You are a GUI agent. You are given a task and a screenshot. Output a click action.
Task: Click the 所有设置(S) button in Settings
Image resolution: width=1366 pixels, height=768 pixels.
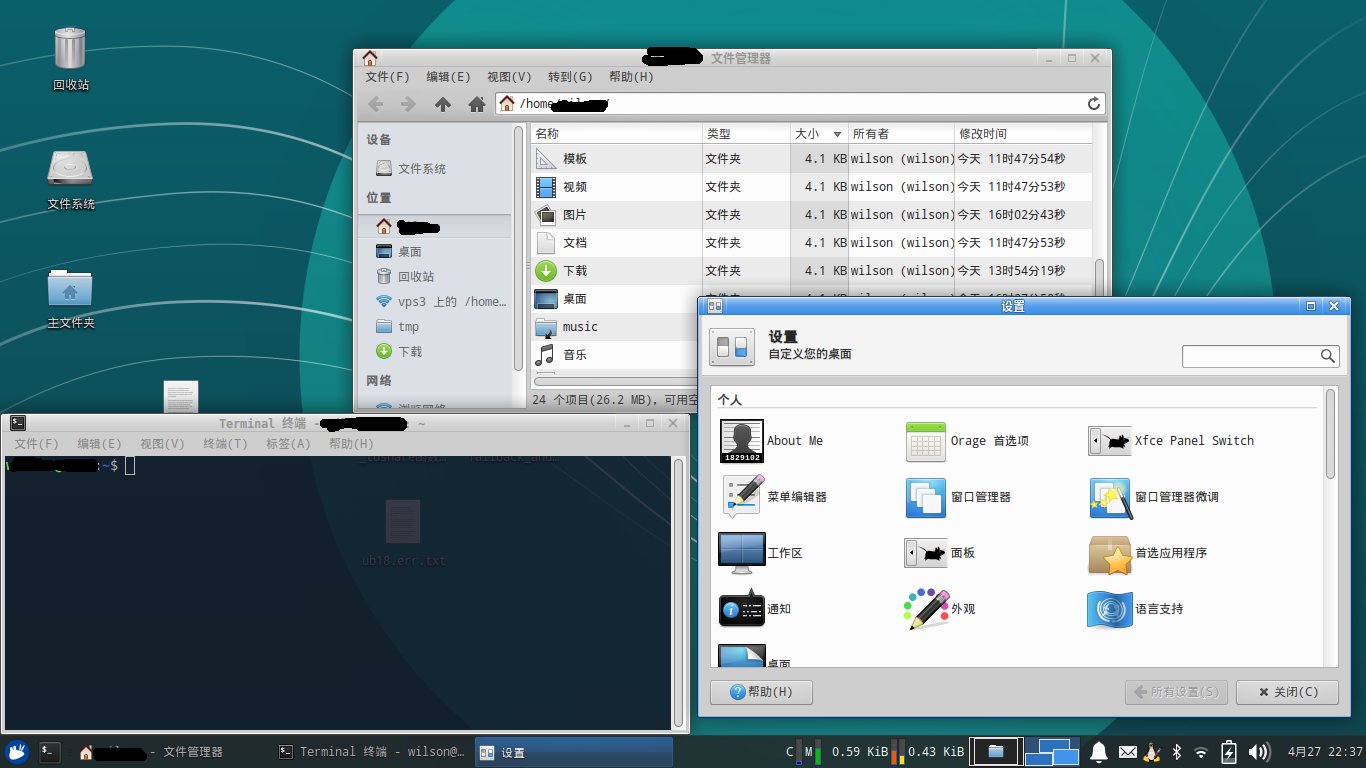click(1176, 692)
